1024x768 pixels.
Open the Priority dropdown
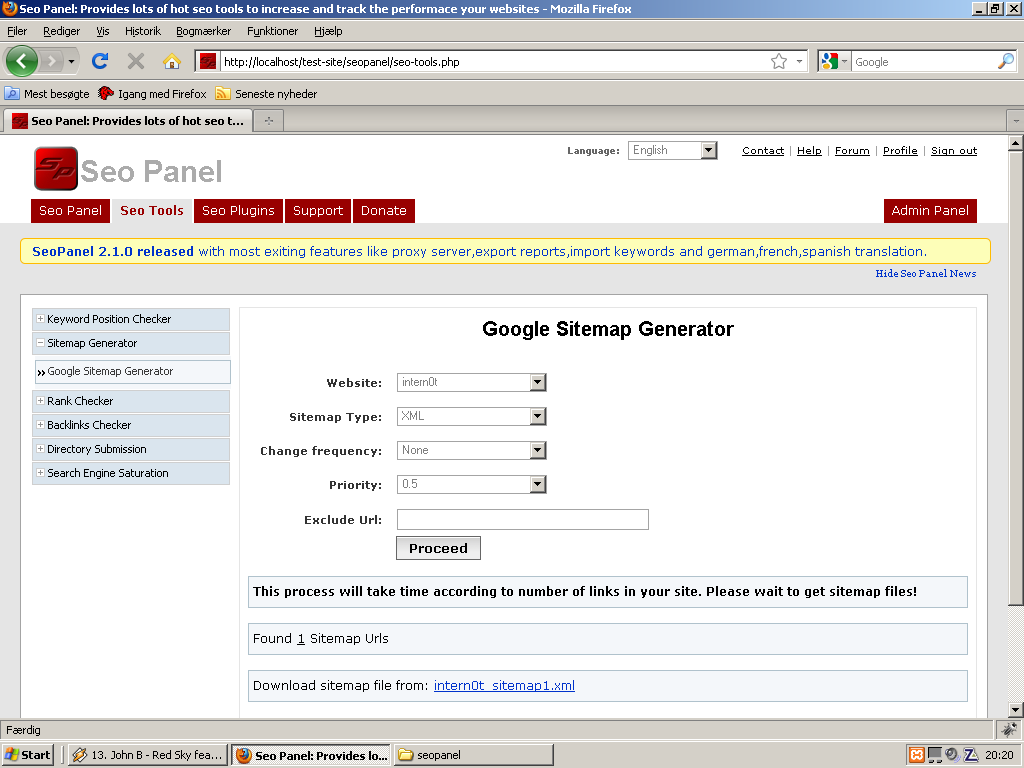click(472, 485)
